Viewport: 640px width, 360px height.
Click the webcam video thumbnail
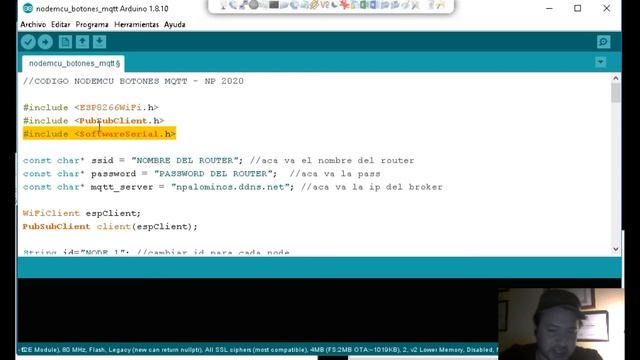point(561,324)
